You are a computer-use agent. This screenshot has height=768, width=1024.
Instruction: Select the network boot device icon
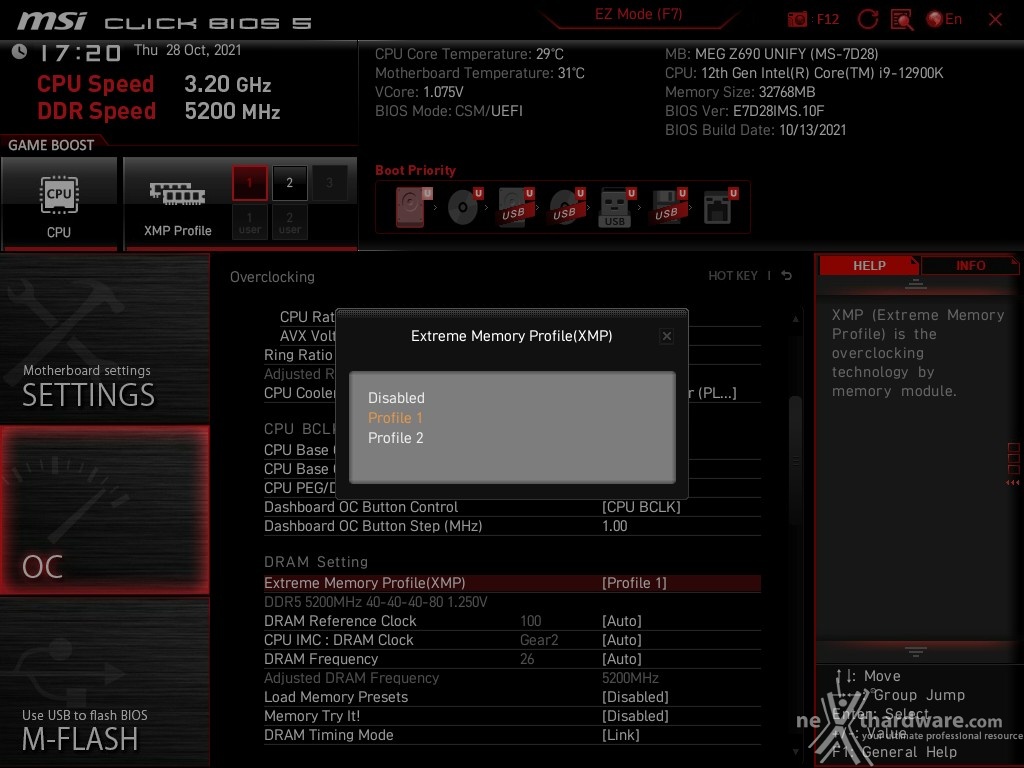(720, 207)
